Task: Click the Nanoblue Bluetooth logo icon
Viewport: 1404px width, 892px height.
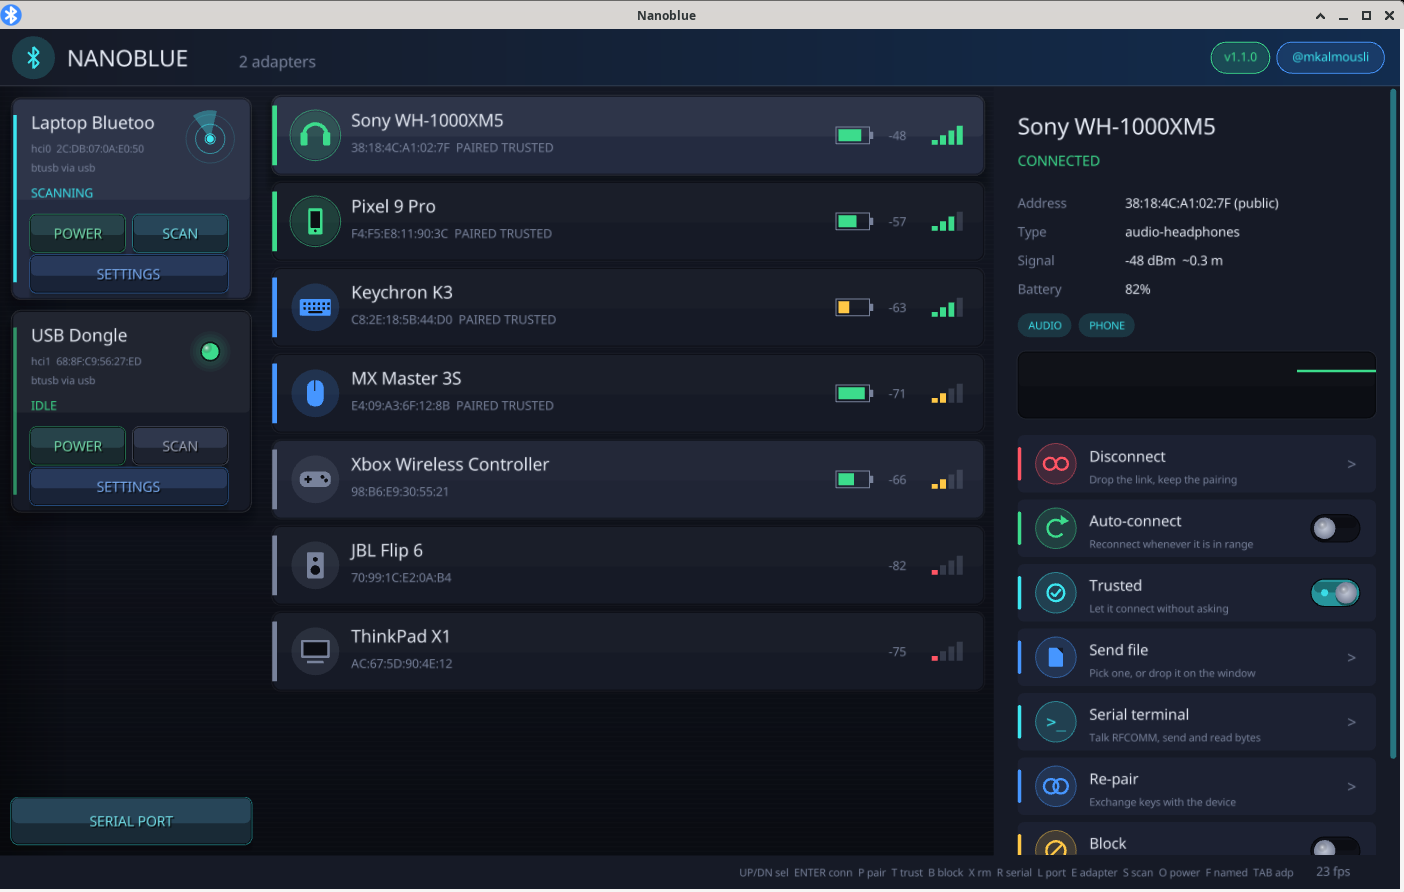Action: click(x=33, y=58)
